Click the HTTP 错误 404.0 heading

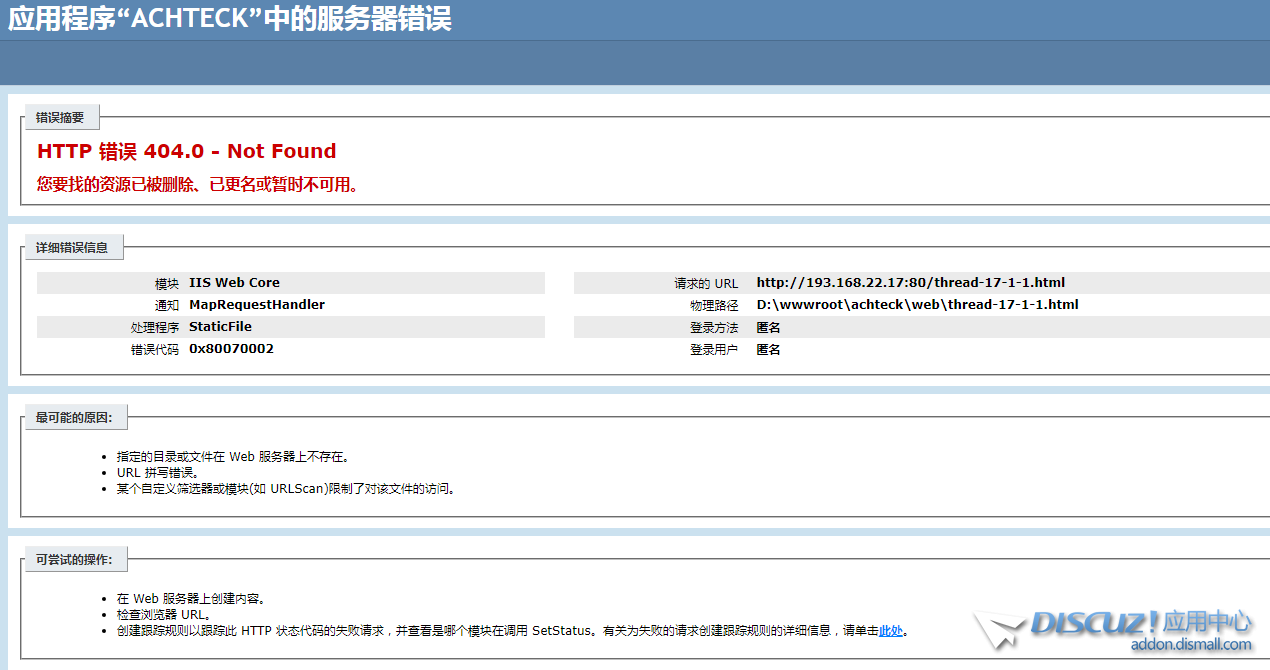pos(186,151)
